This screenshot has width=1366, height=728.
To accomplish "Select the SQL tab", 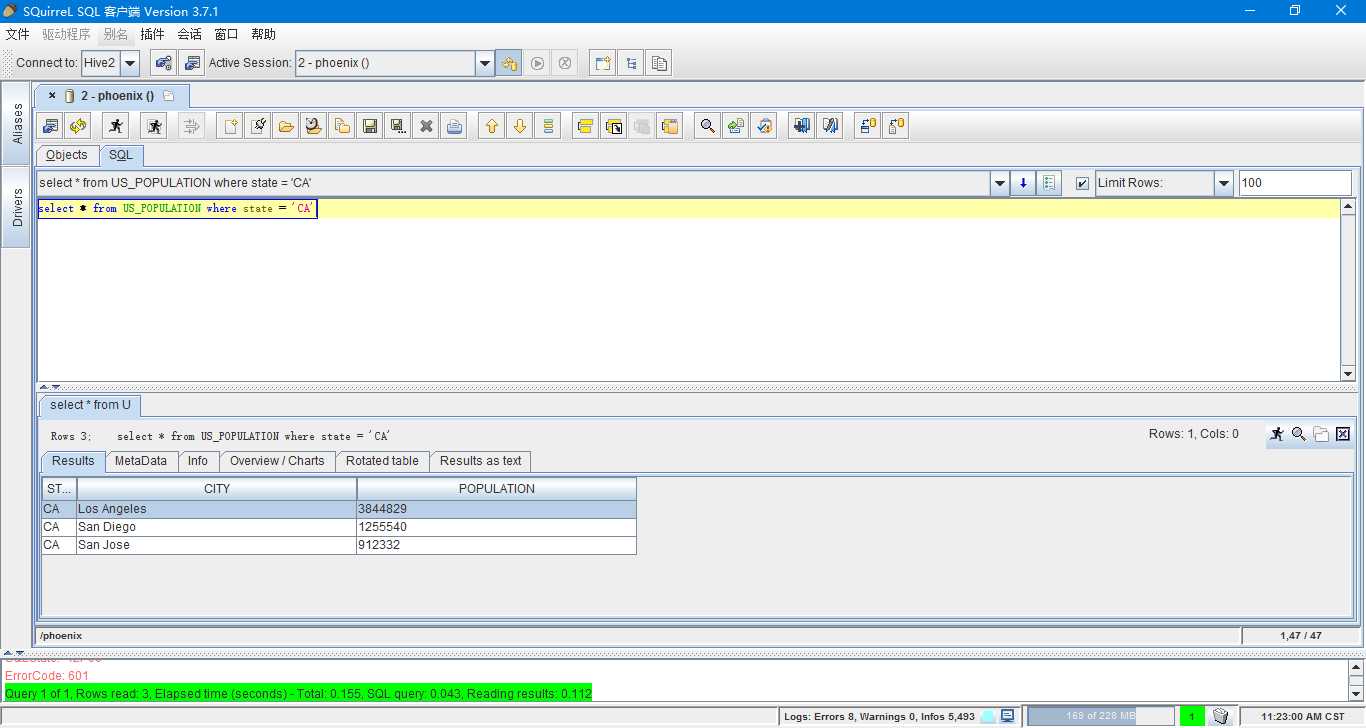I will click(x=121, y=155).
